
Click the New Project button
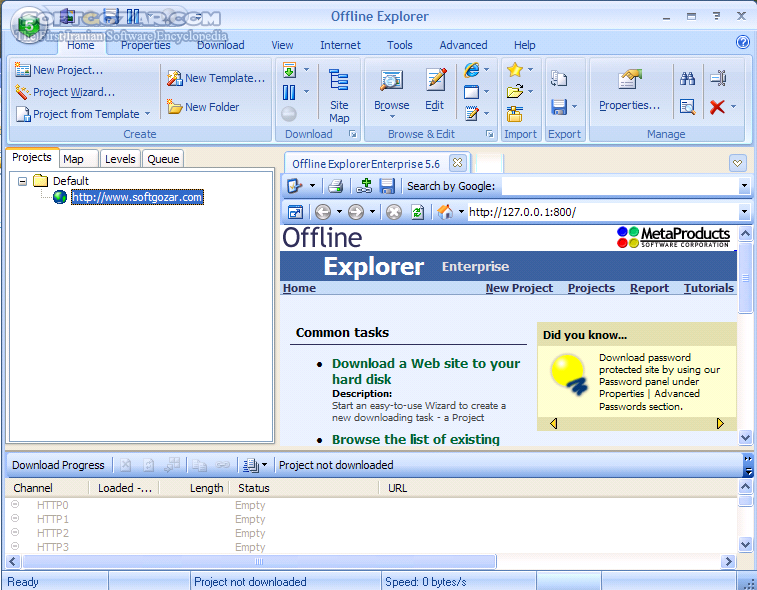(x=59, y=70)
